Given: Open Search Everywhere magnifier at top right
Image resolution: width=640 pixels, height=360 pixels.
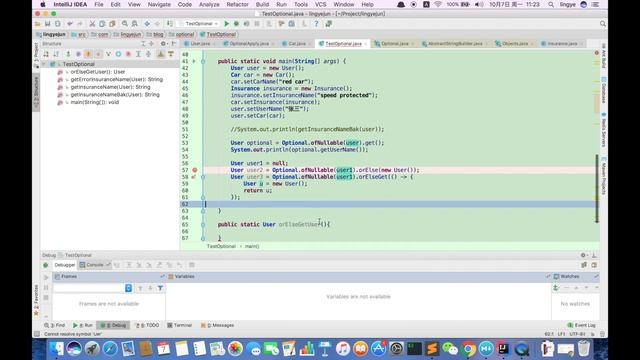Looking at the screenshot, I should (603, 24).
